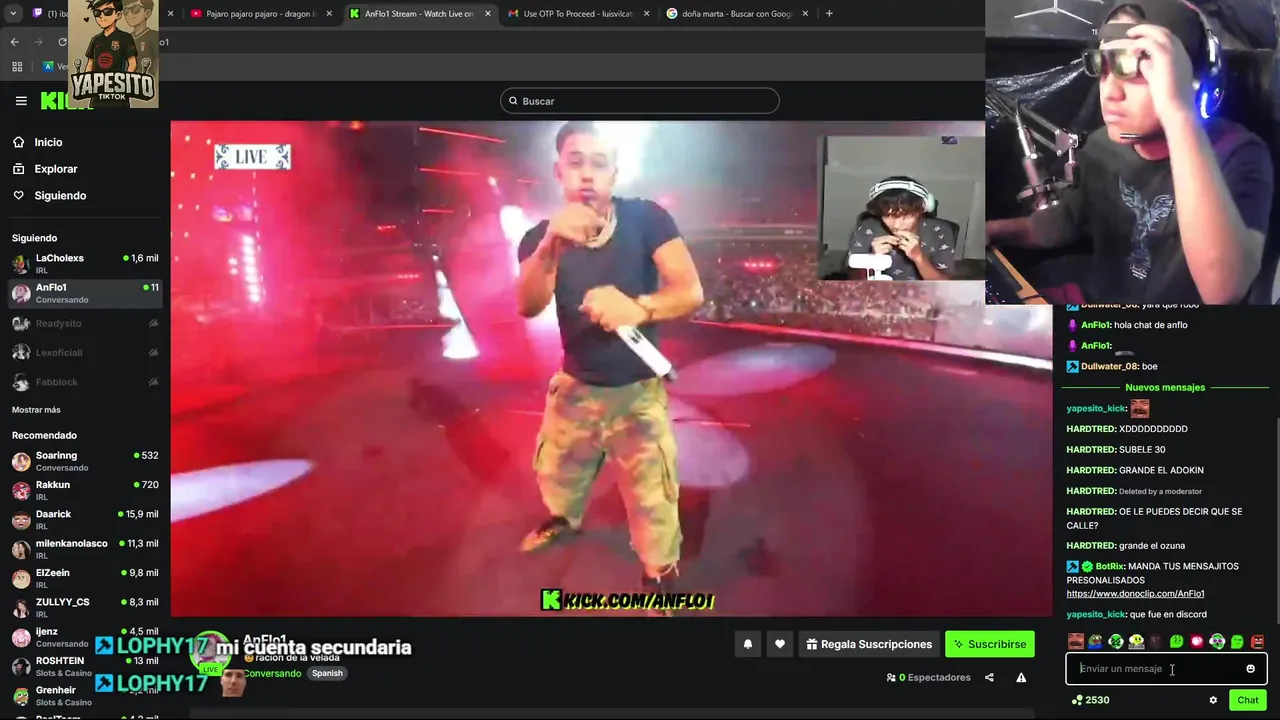Share the stream with share icon
This screenshot has width=1280, height=720.
(x=989, y=677)
